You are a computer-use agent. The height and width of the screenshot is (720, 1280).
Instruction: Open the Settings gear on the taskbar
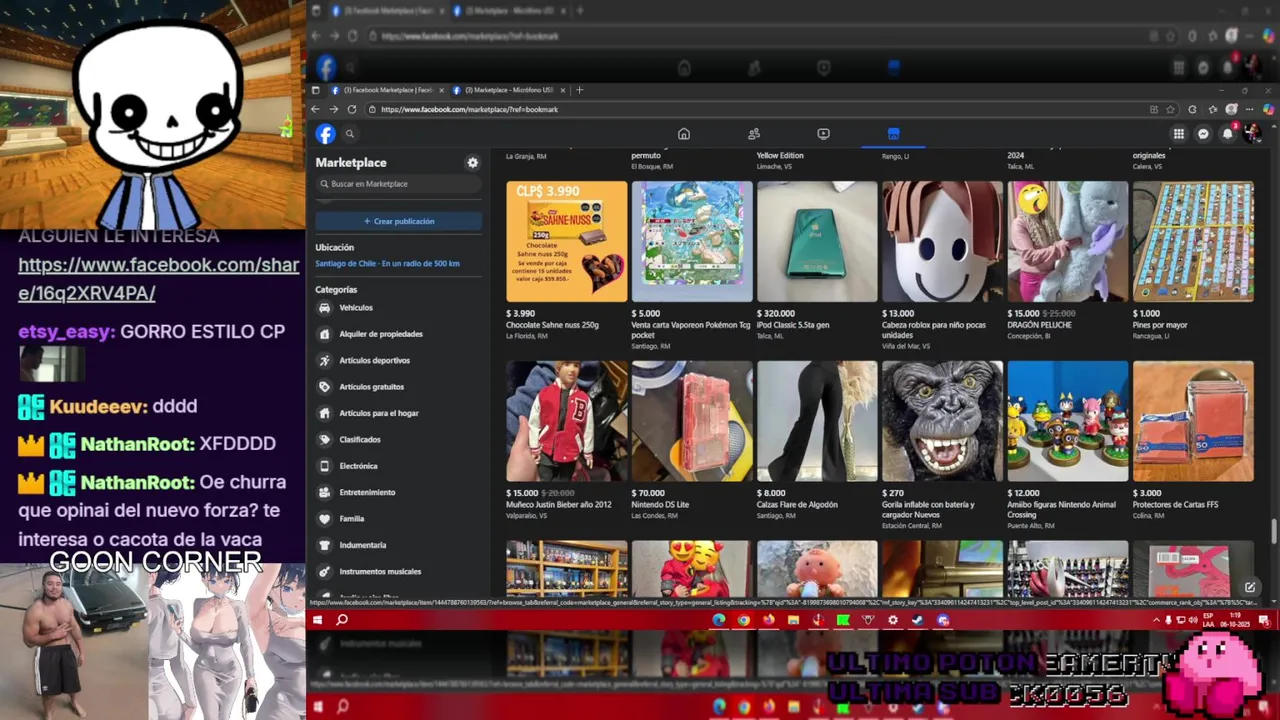(x=893, y=620)
